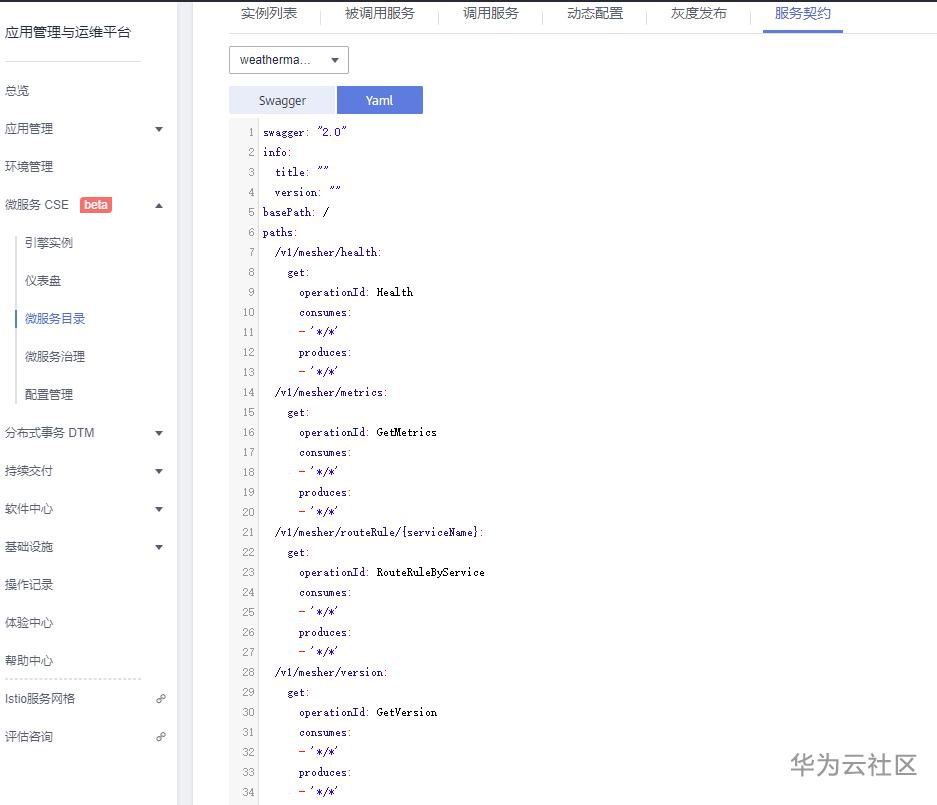Expand the 分布式事务 DTM arrow
Image resolution: width=937 pixels, height=805 pixels.
point(159,433)
